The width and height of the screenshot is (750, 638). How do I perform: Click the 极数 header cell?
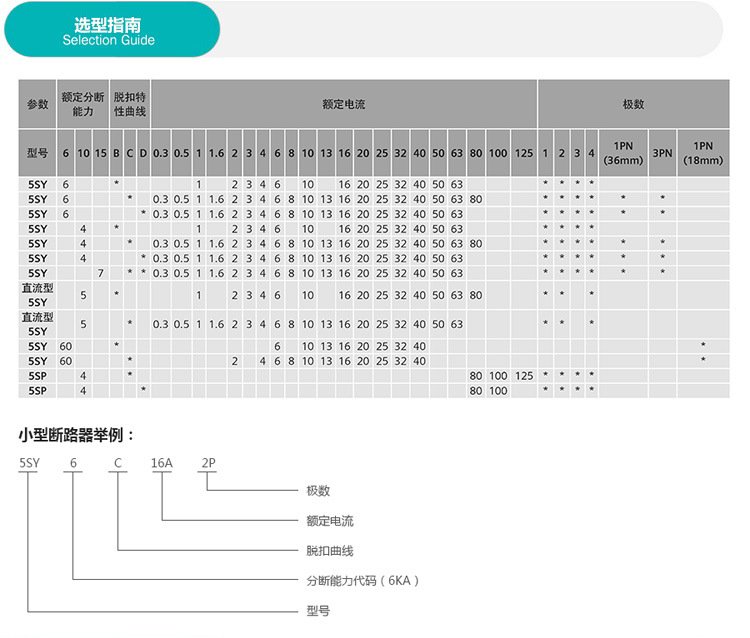tap(633, 104)
